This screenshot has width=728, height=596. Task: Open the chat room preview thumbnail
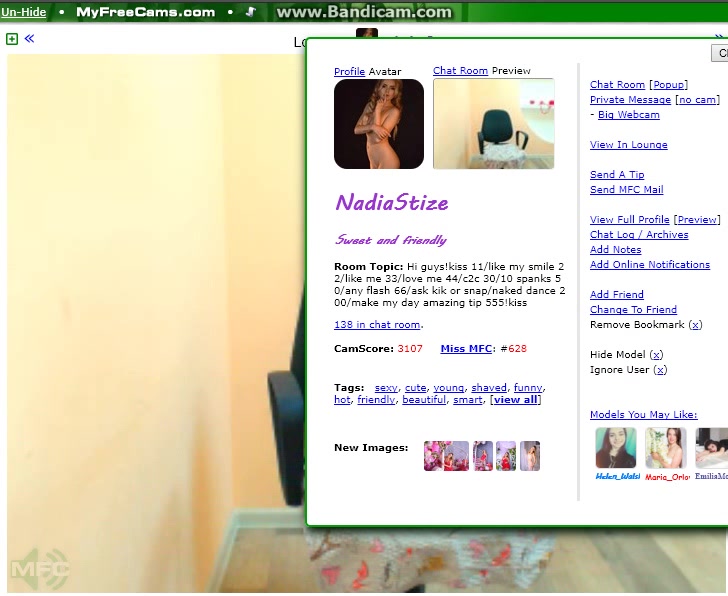493,124
